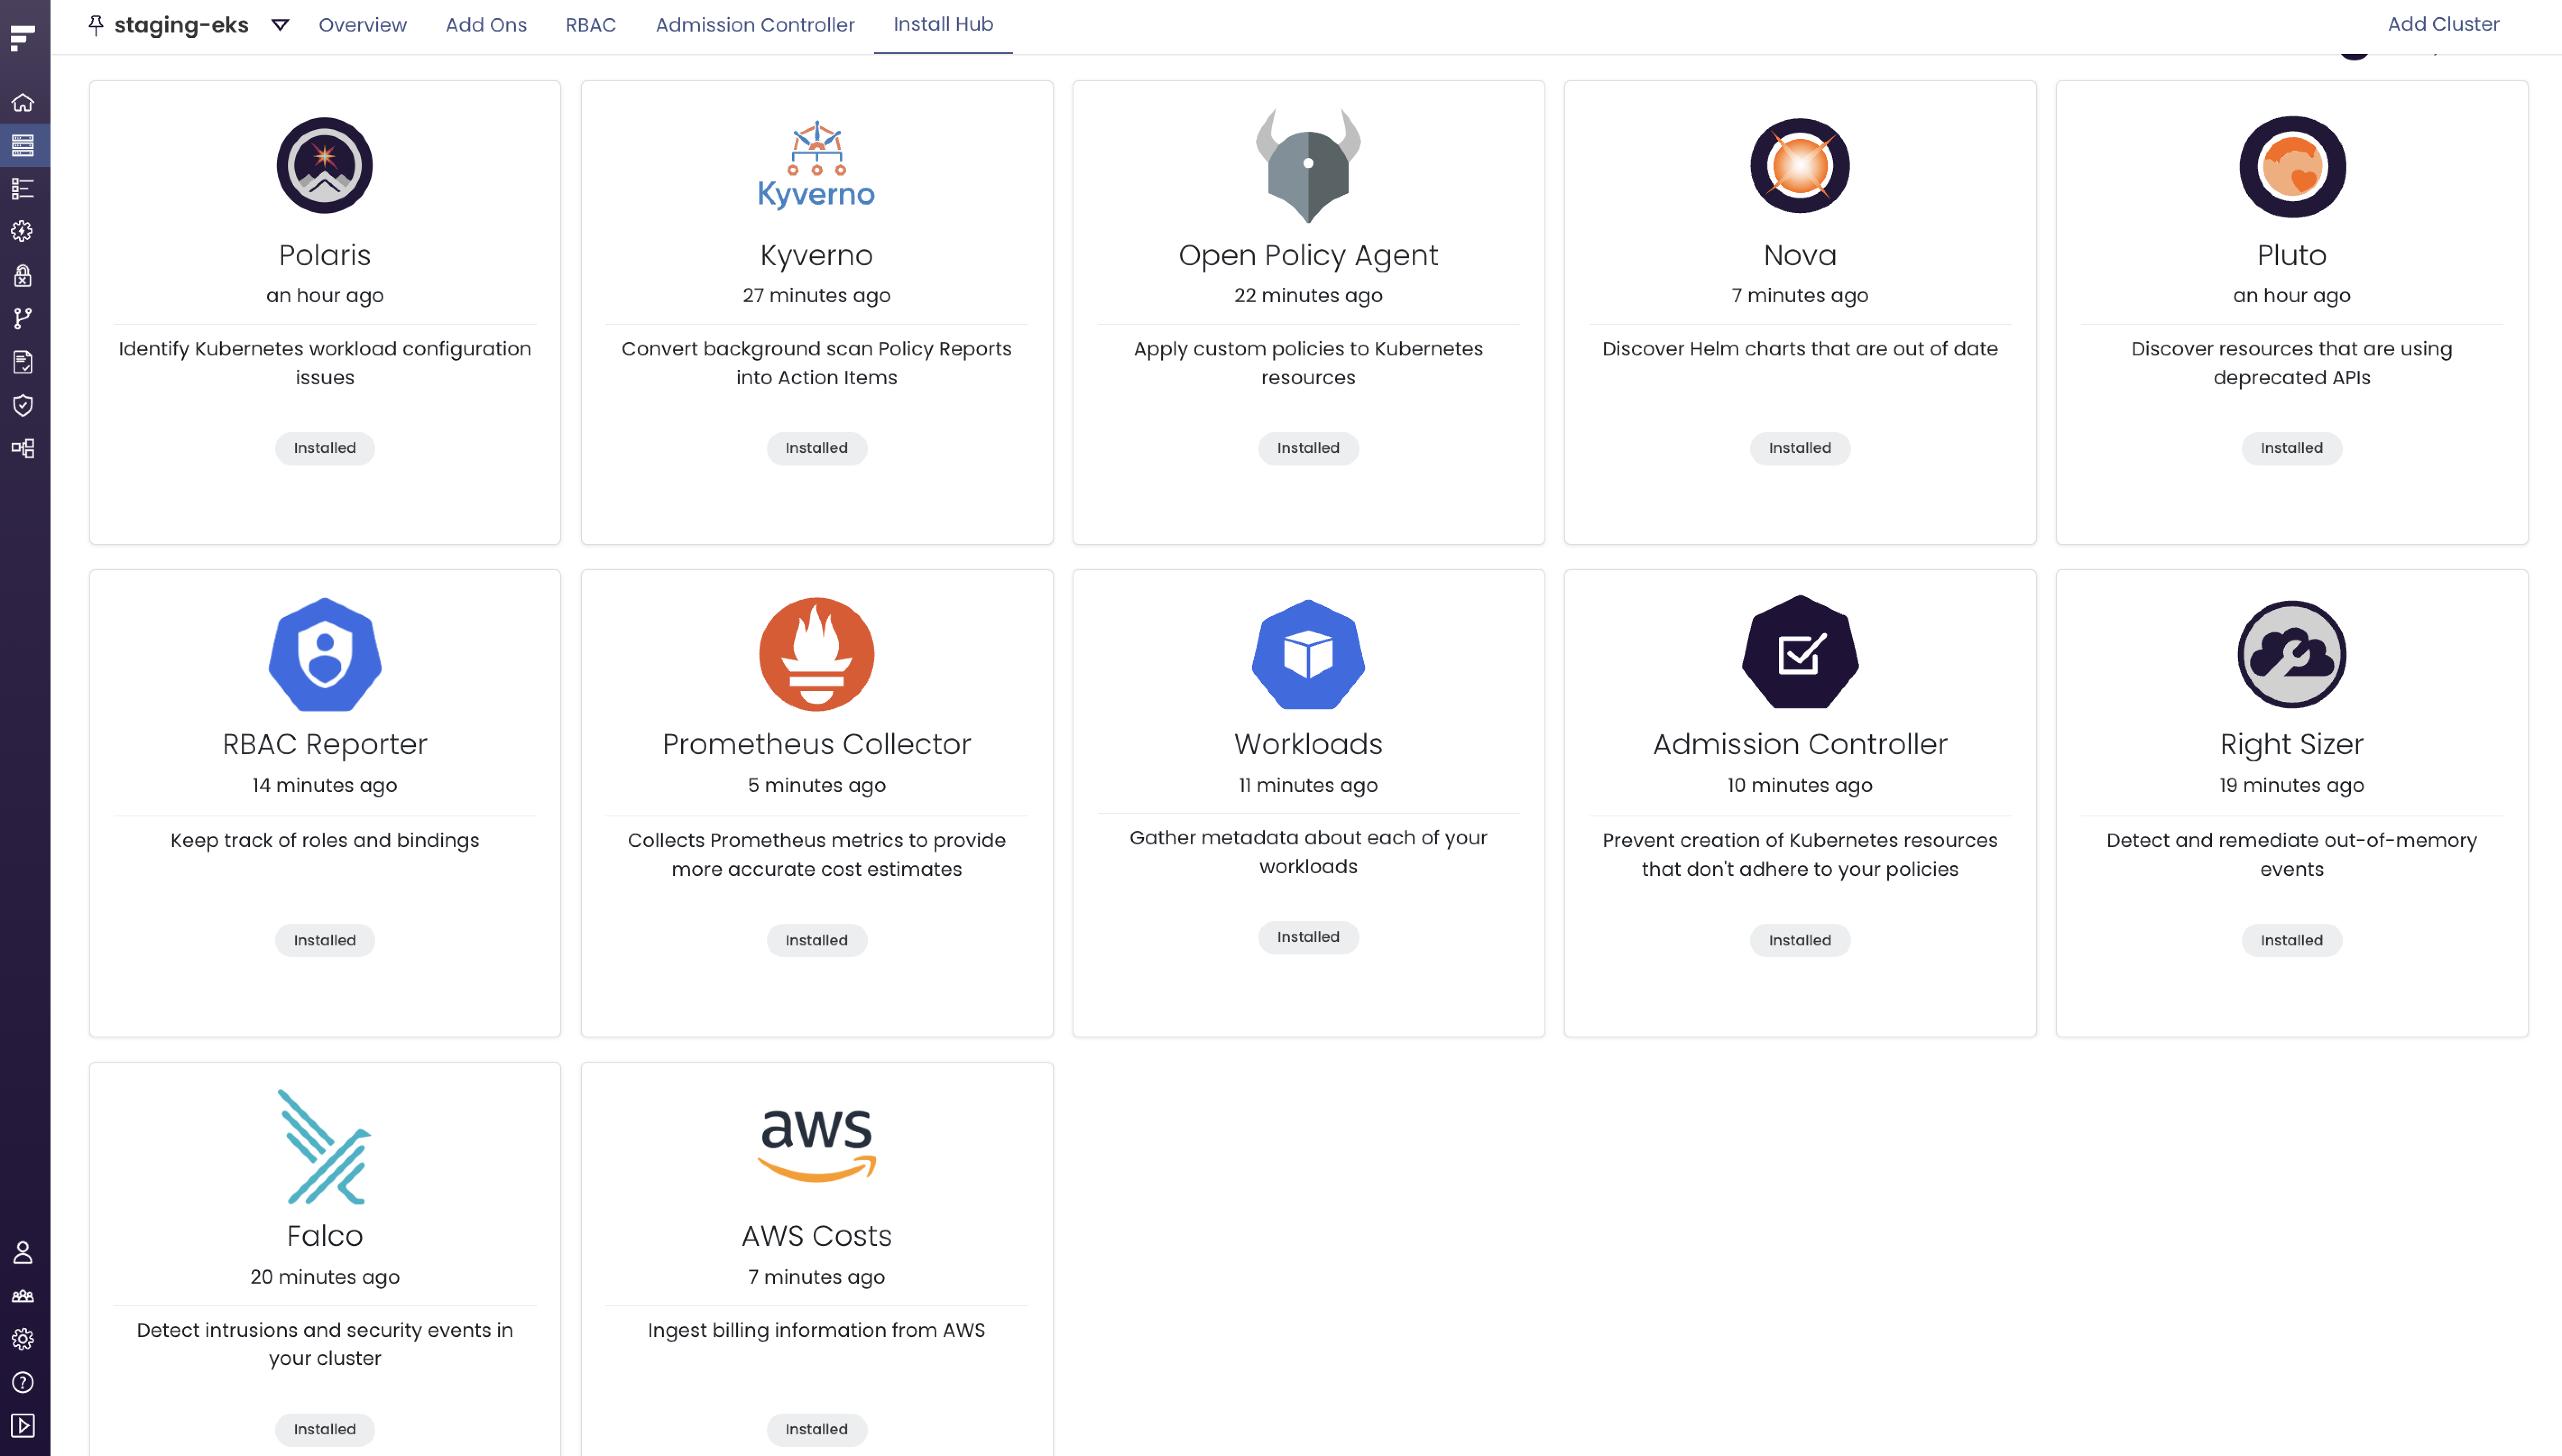Click Installed button on Workloads card
This screenshot has width=2562, height=1456.
[1308, 937]
